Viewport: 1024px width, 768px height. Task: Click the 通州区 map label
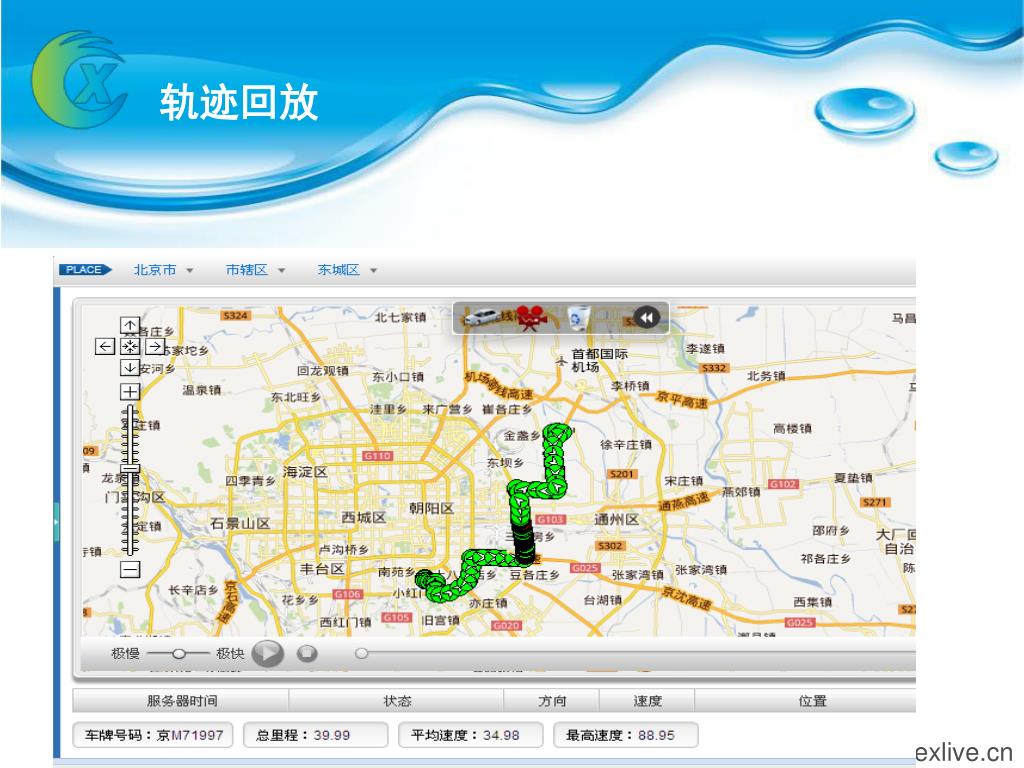click(x=616, y=519)
